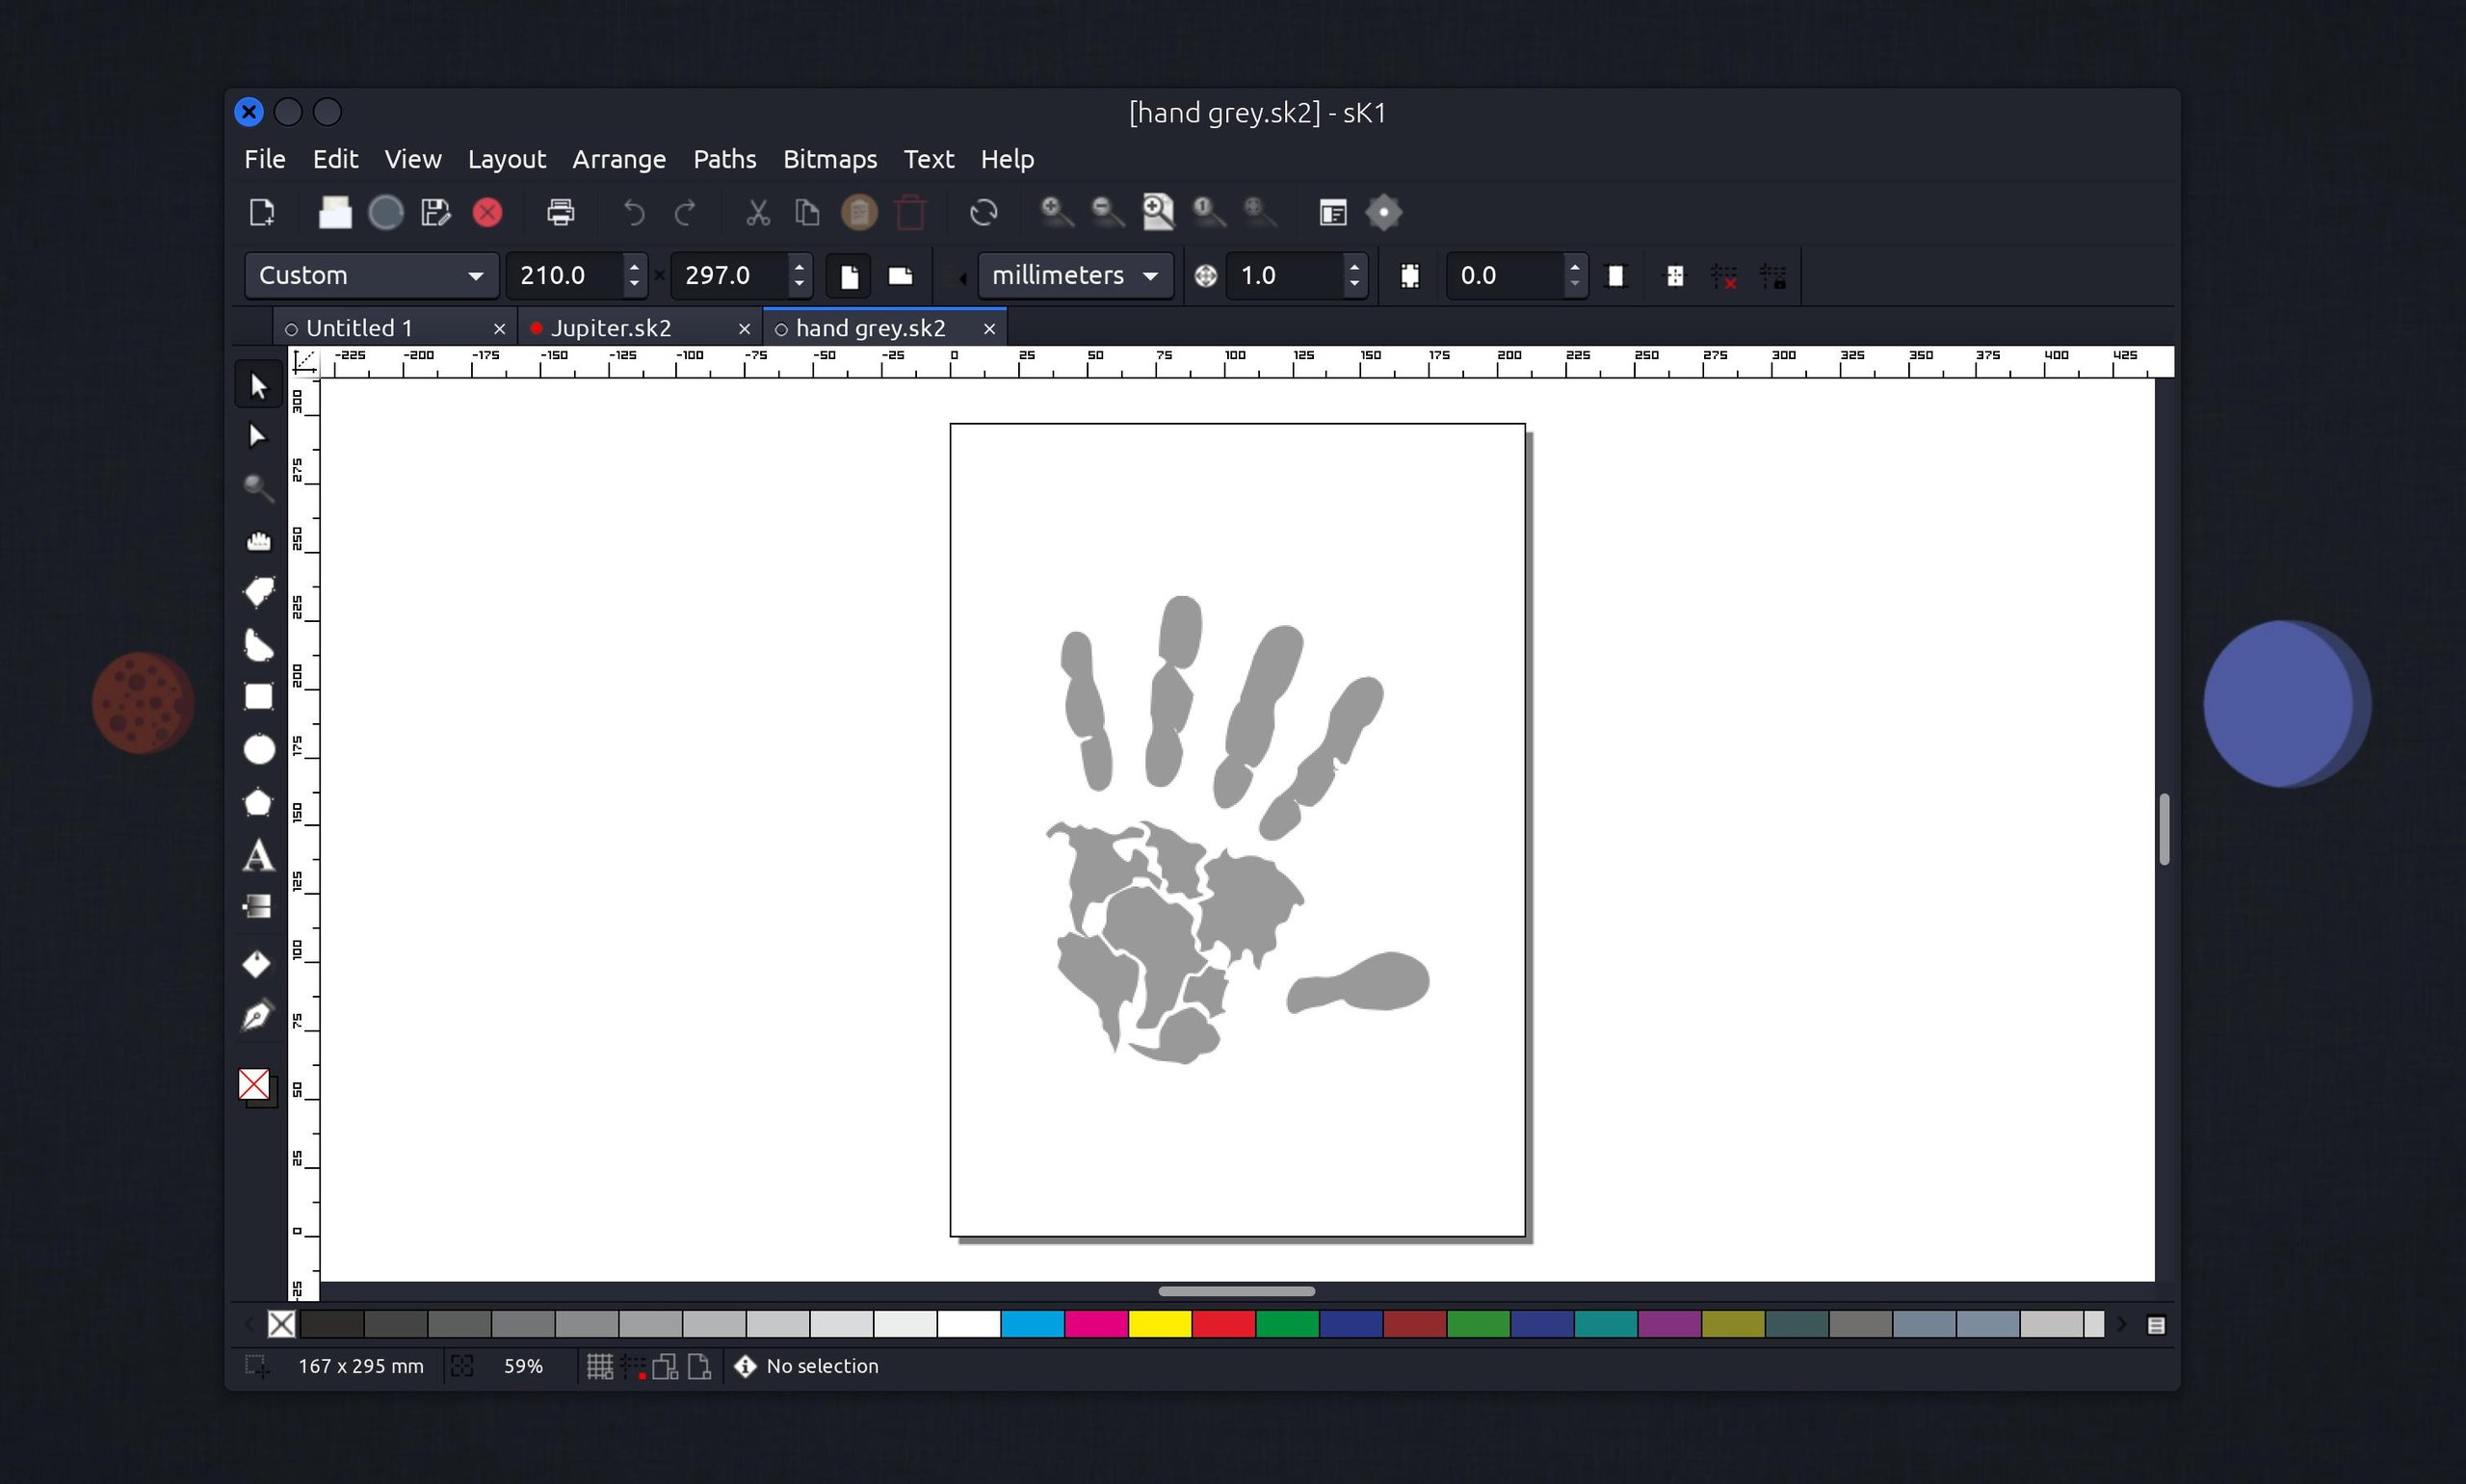Click the Zoom page icon
The width and height of the screenshot is (2466, 1484).
pos(1157,212)
